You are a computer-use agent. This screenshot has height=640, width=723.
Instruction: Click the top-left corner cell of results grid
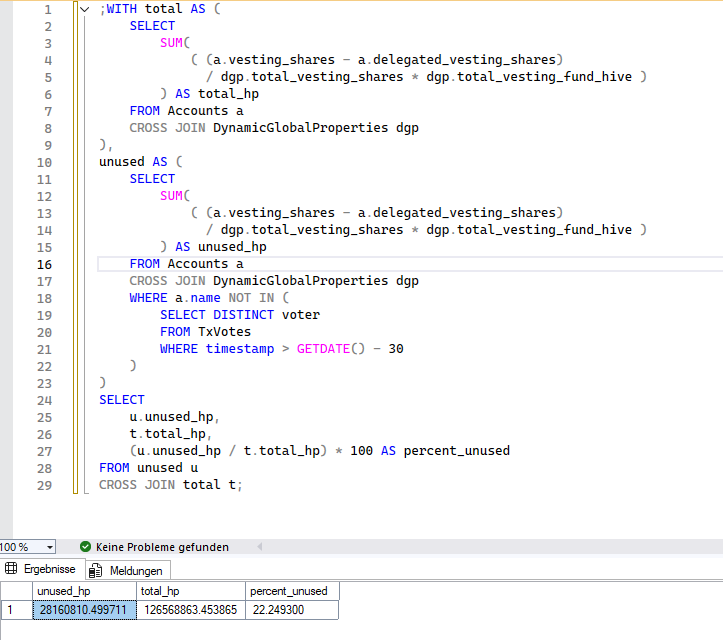(x=17, y=591)
